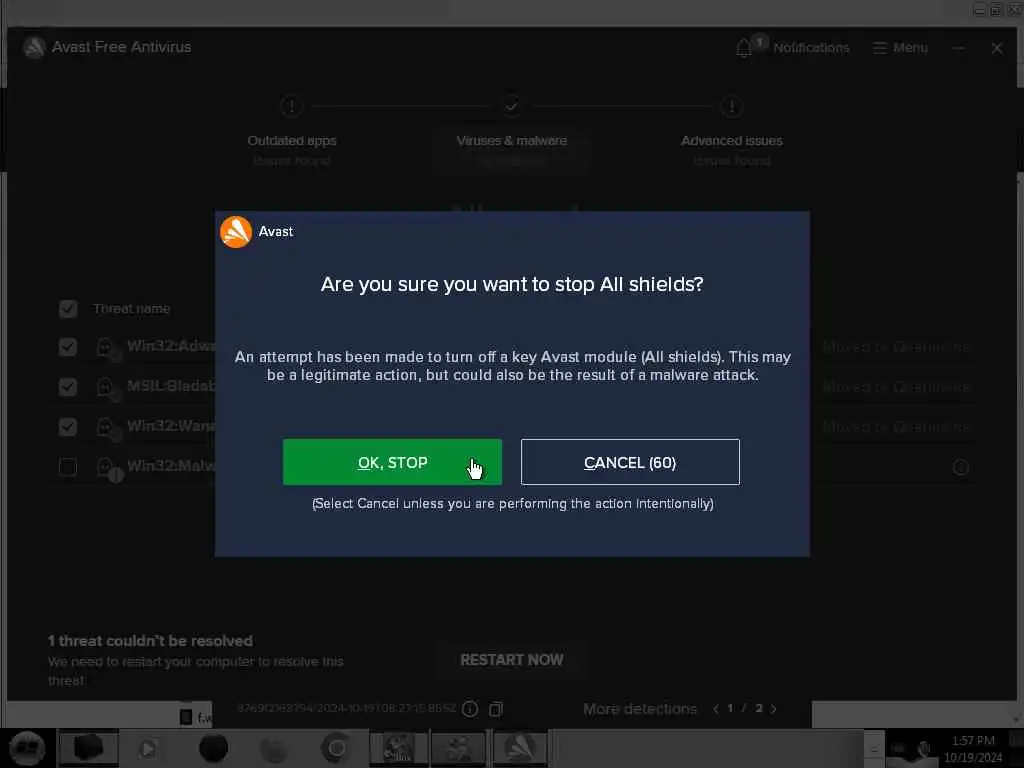Click the '1 threat couldn't be resolved' text
1024x768 pixels.
[150, 641]
